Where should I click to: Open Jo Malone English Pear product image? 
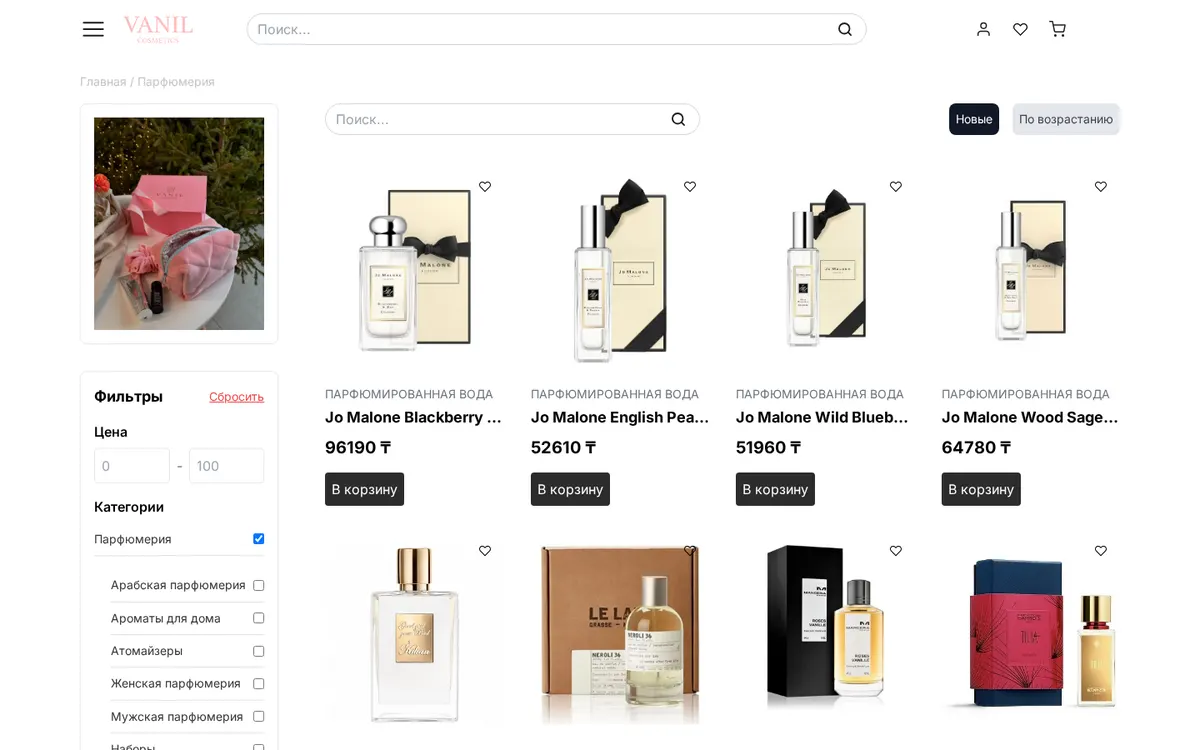[620, 270]
